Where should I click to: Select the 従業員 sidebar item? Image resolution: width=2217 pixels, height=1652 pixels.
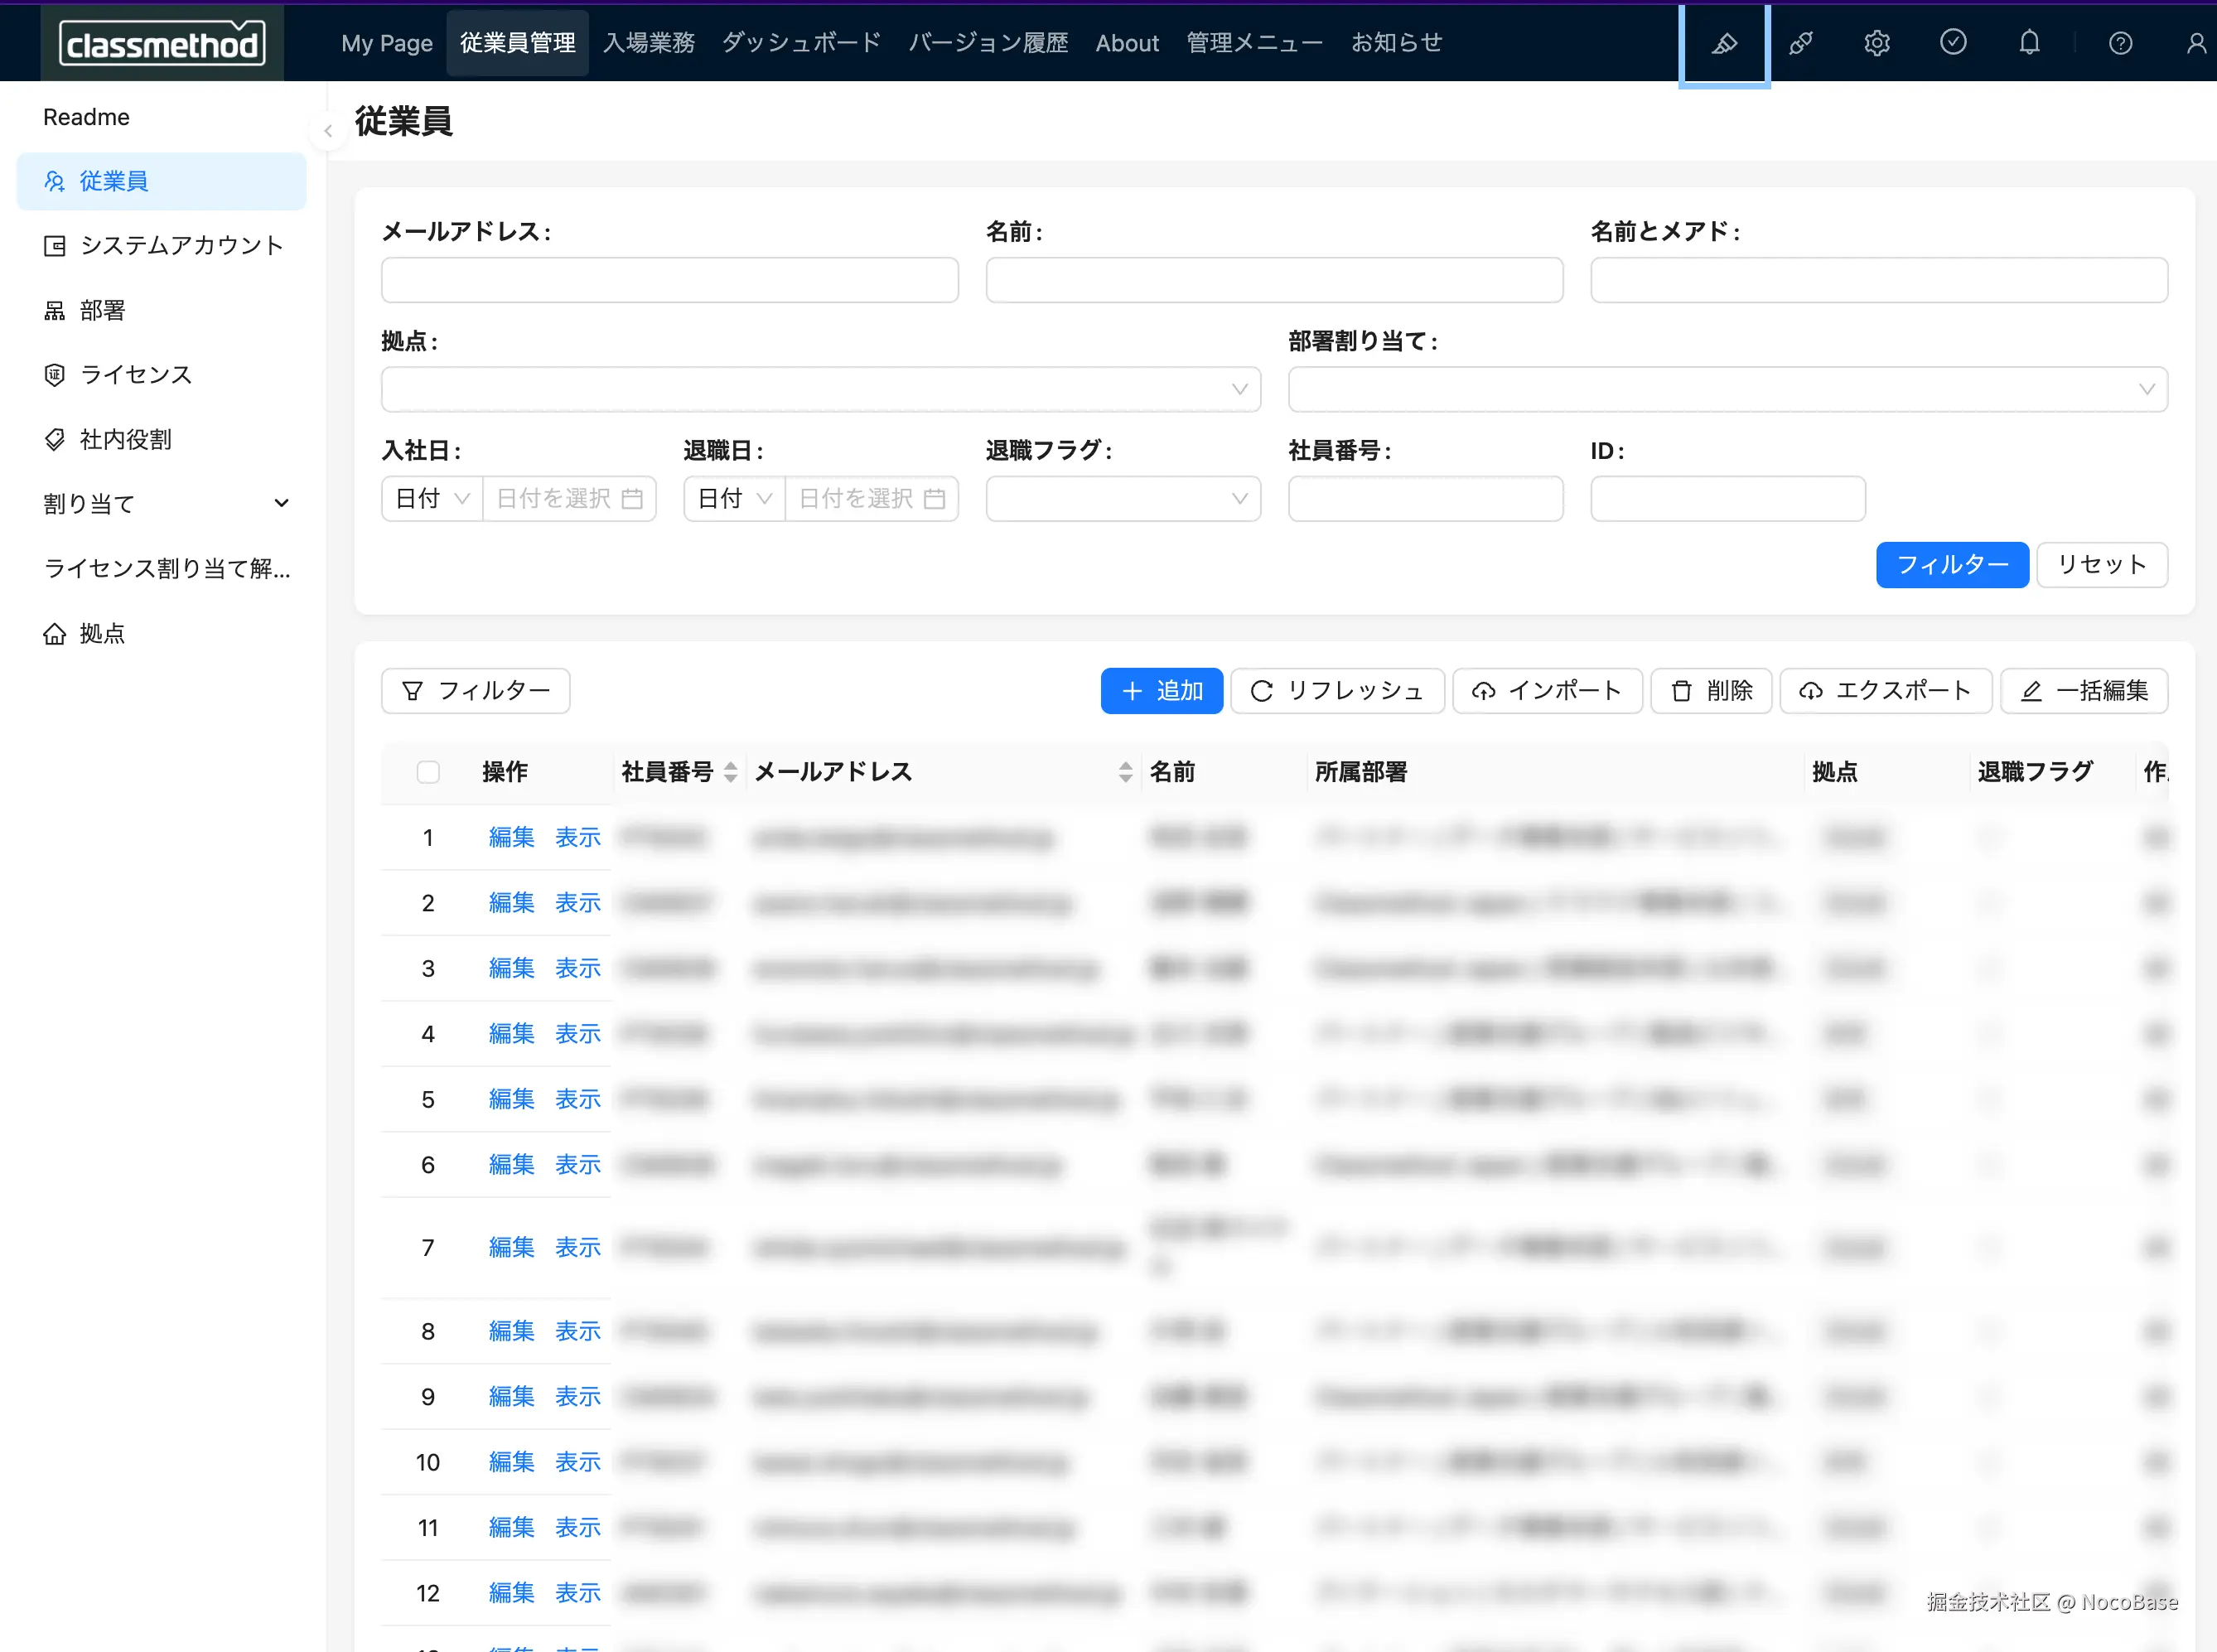(162, 182)
